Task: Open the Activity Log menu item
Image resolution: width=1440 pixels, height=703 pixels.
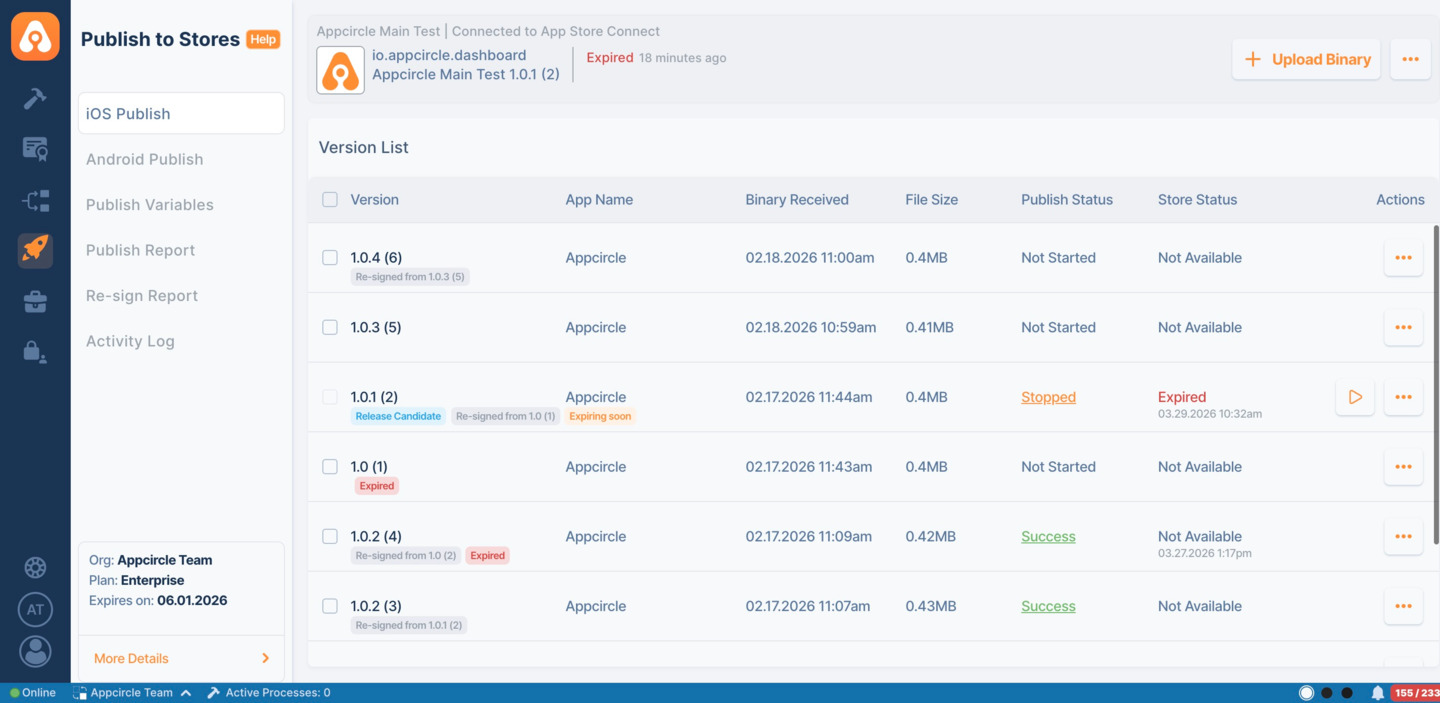Action: pyautogui.click(x=130, y=341)
